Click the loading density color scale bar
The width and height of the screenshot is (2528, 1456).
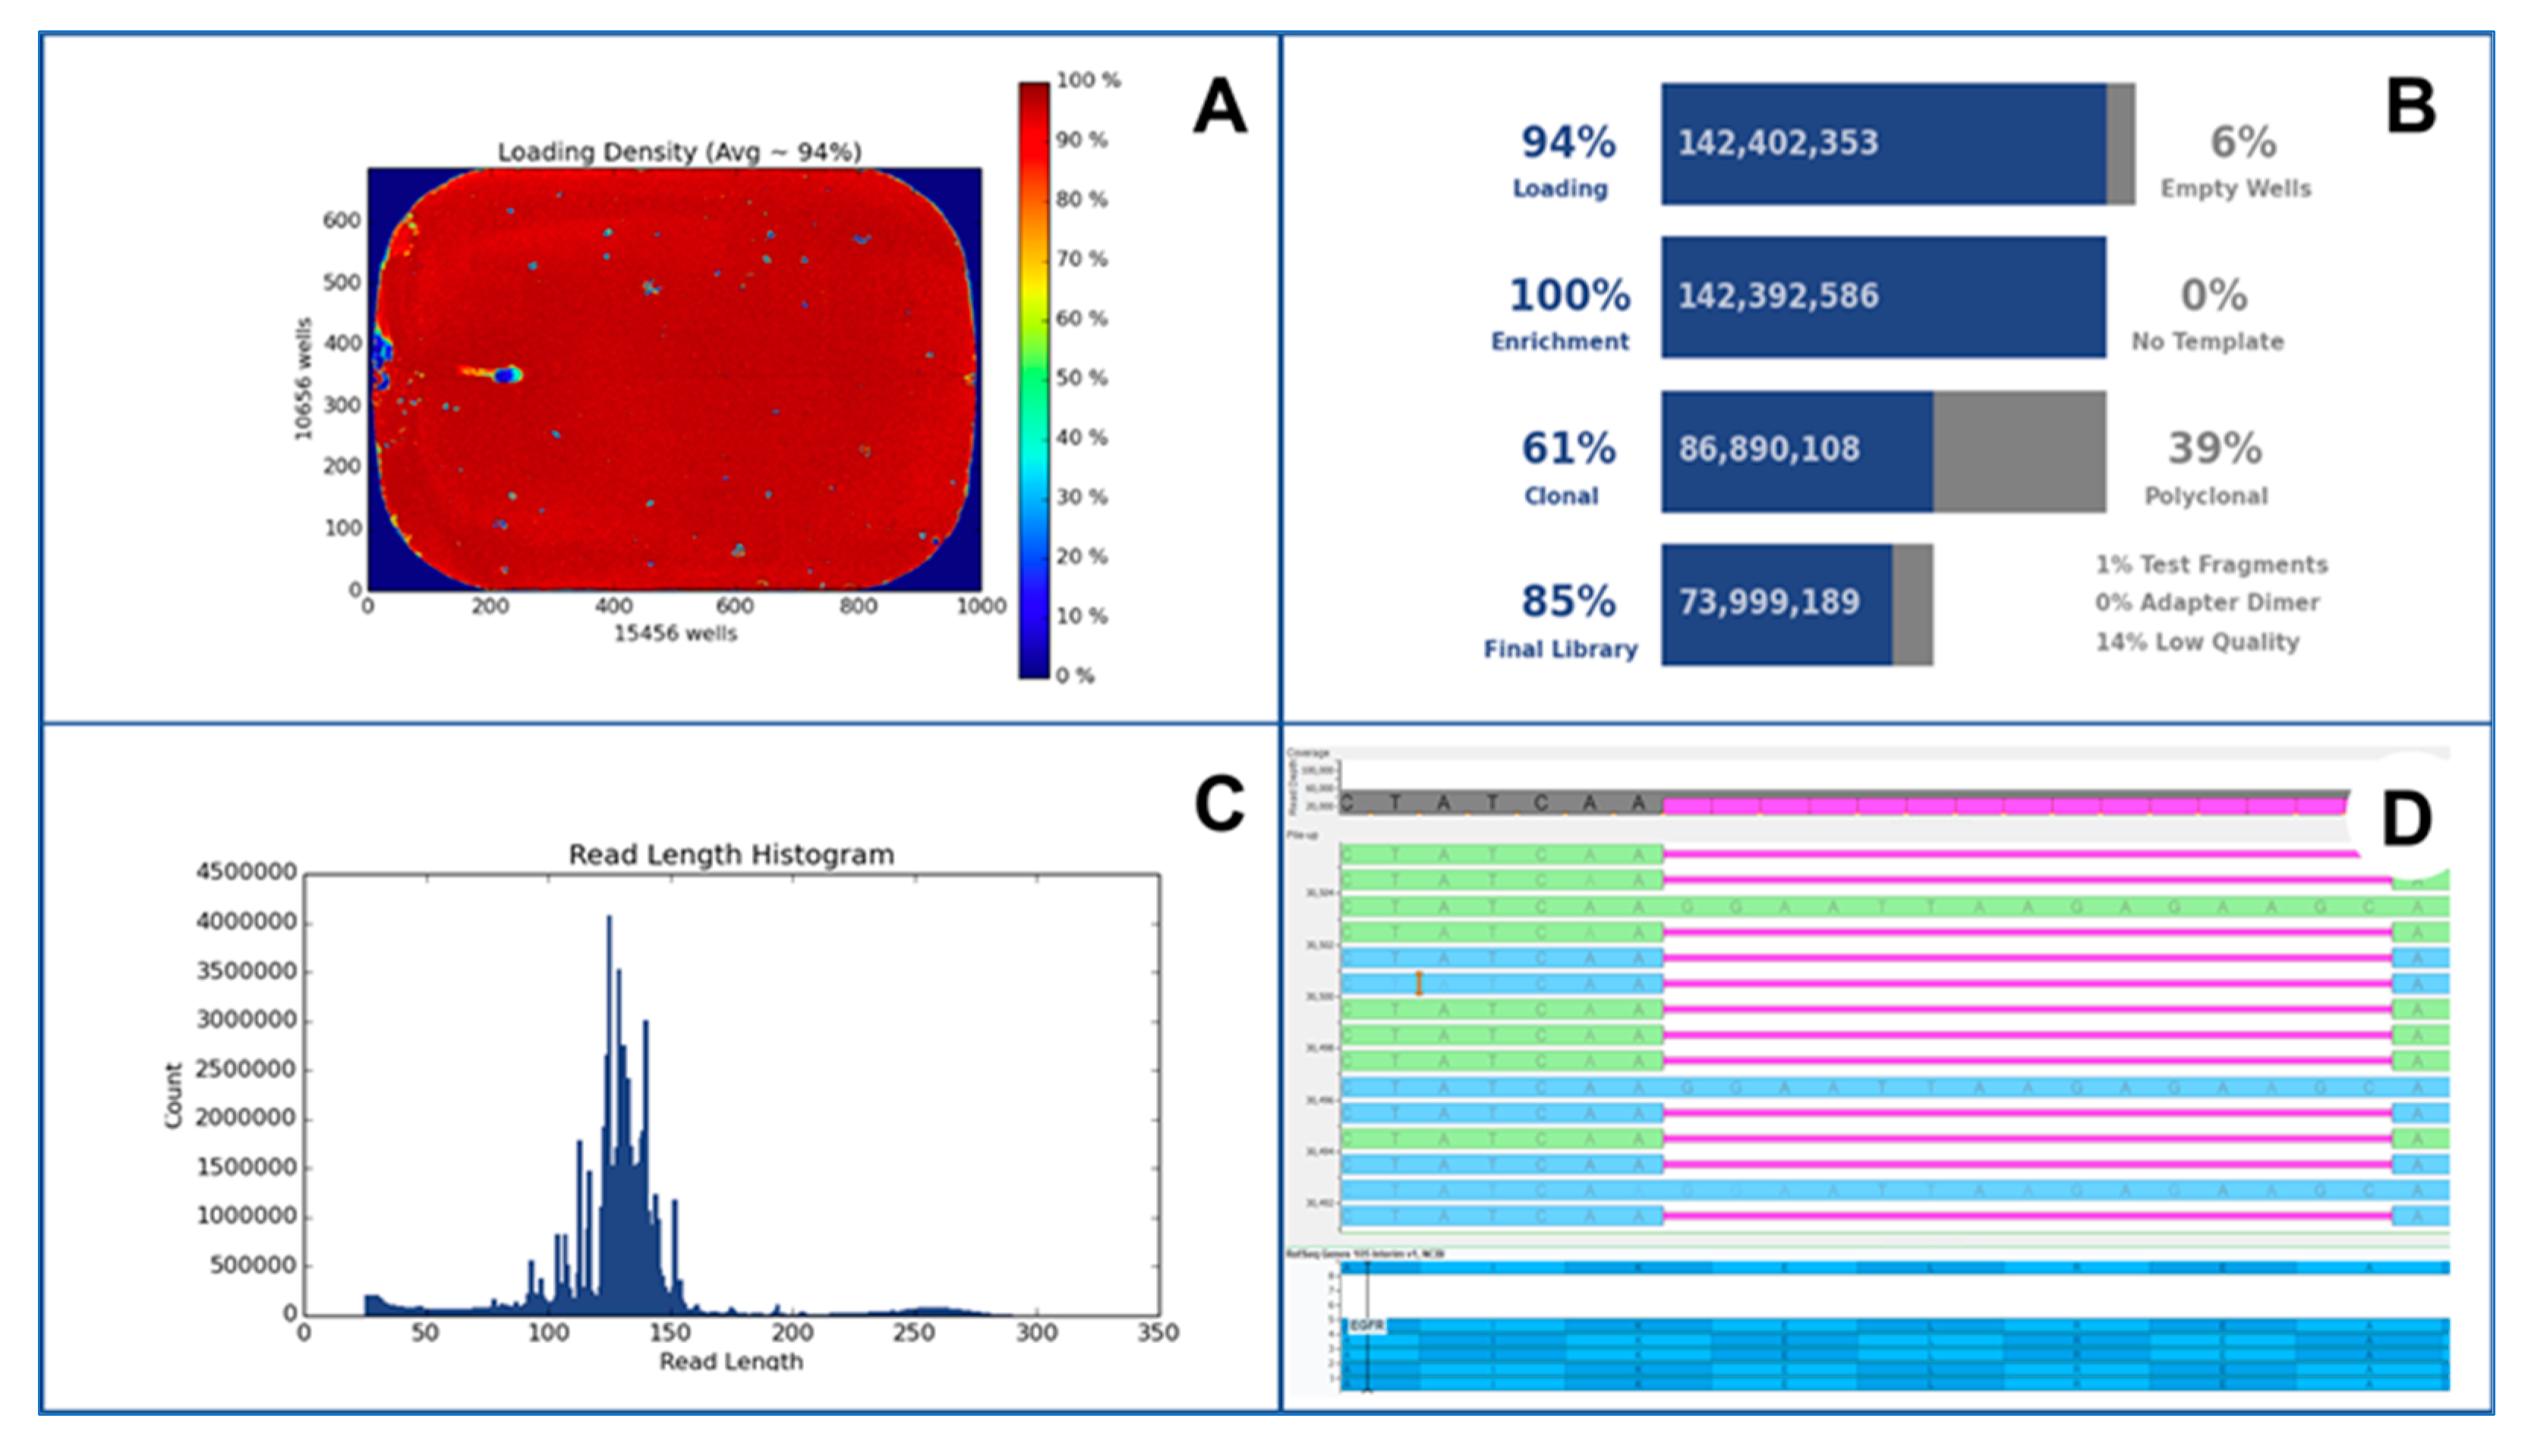click(1033, 380)
